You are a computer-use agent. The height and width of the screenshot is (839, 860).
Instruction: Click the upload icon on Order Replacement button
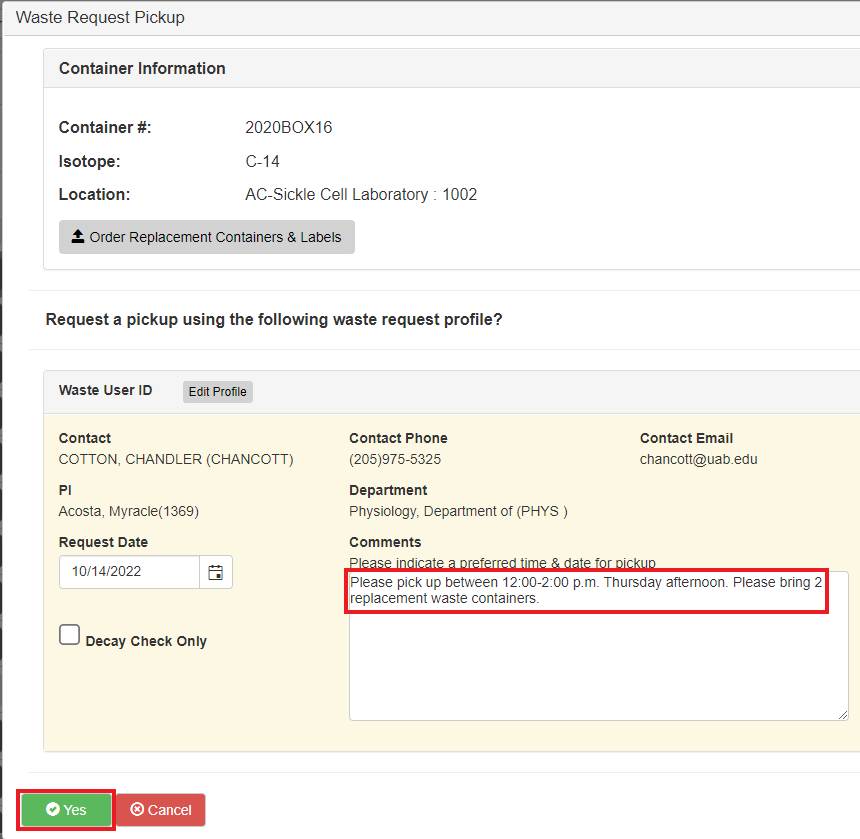(x=78, y=237)
